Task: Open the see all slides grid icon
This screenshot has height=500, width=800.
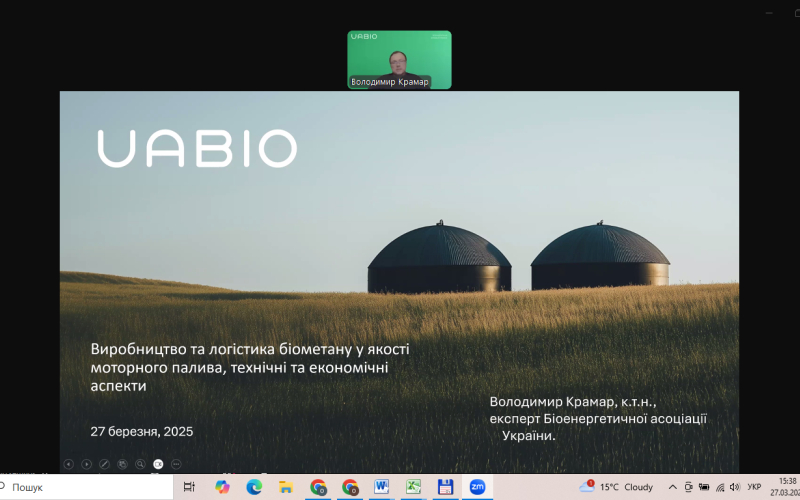Action: coord(122,464)
